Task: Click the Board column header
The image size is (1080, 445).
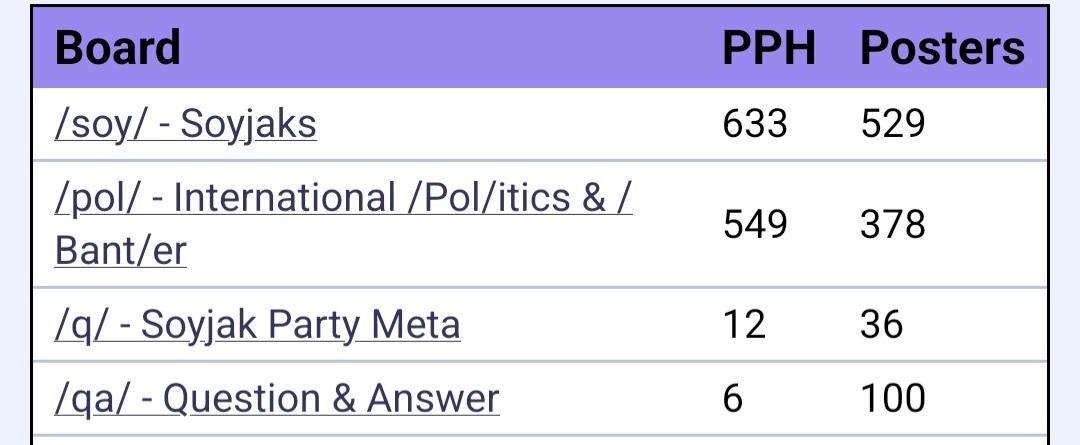Action: 117,48
